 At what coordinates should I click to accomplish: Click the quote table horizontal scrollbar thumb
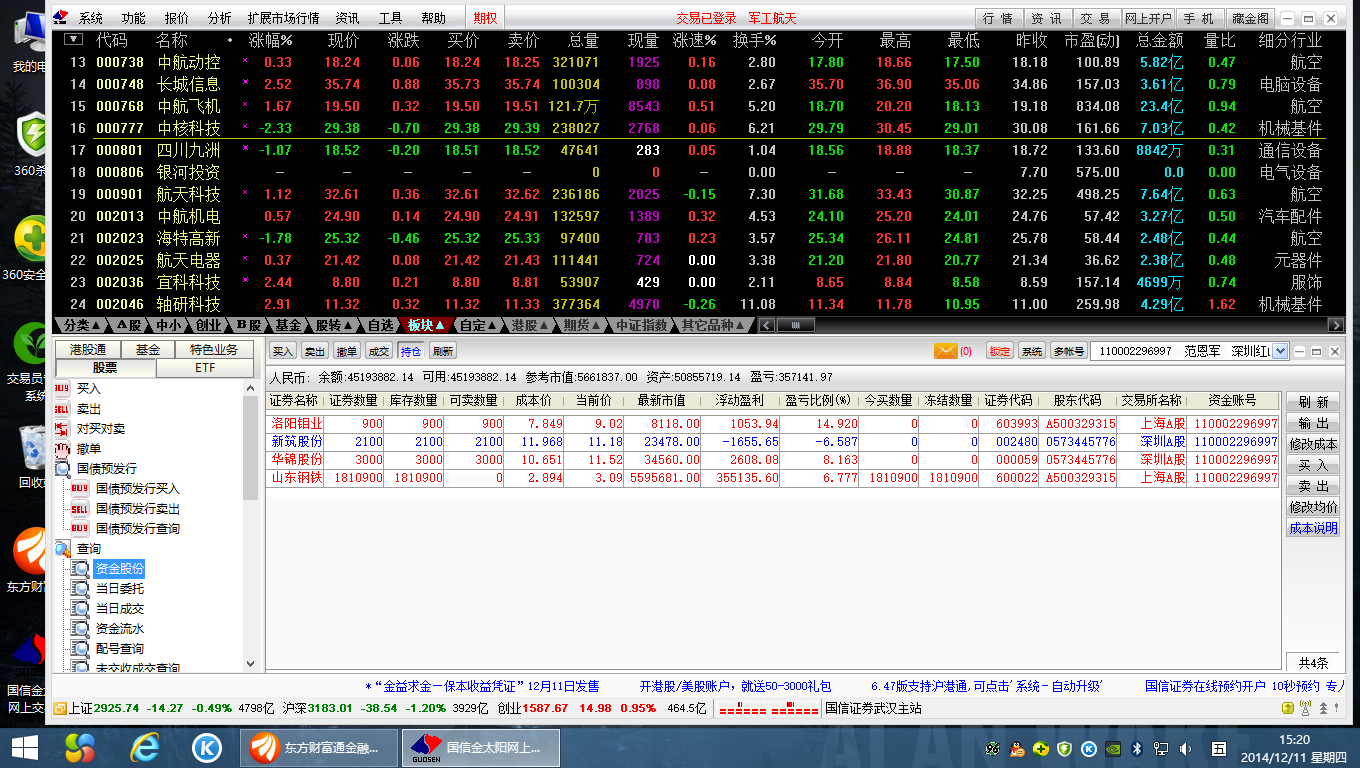(795, 325)
